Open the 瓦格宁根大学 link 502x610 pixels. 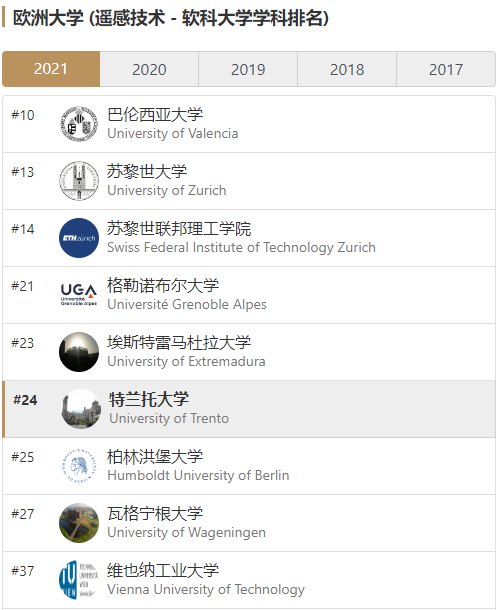click(x=155, y=514)
